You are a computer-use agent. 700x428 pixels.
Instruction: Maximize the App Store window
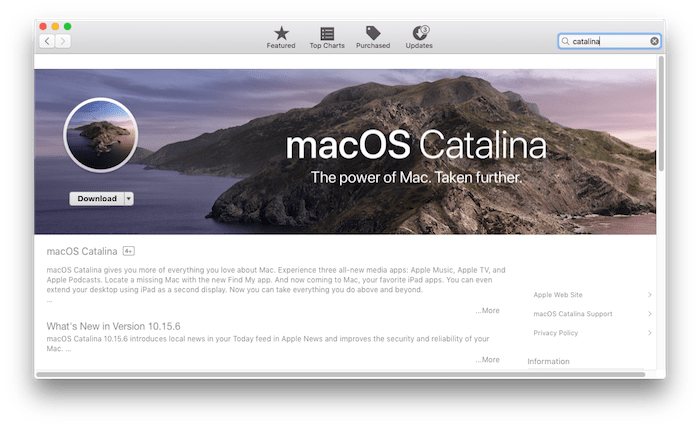coord(67,26)
